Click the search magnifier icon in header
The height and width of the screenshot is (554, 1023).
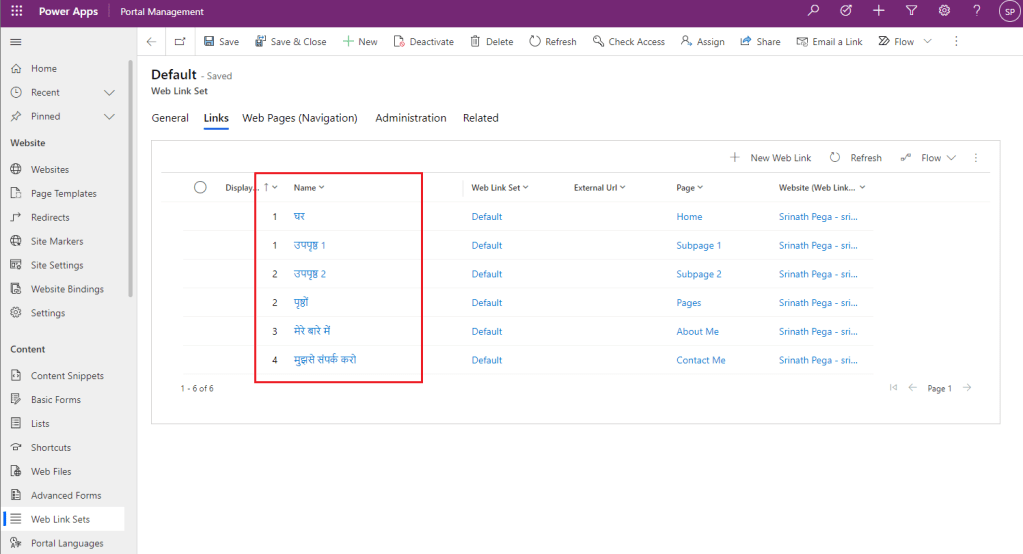tap(813, 11)
